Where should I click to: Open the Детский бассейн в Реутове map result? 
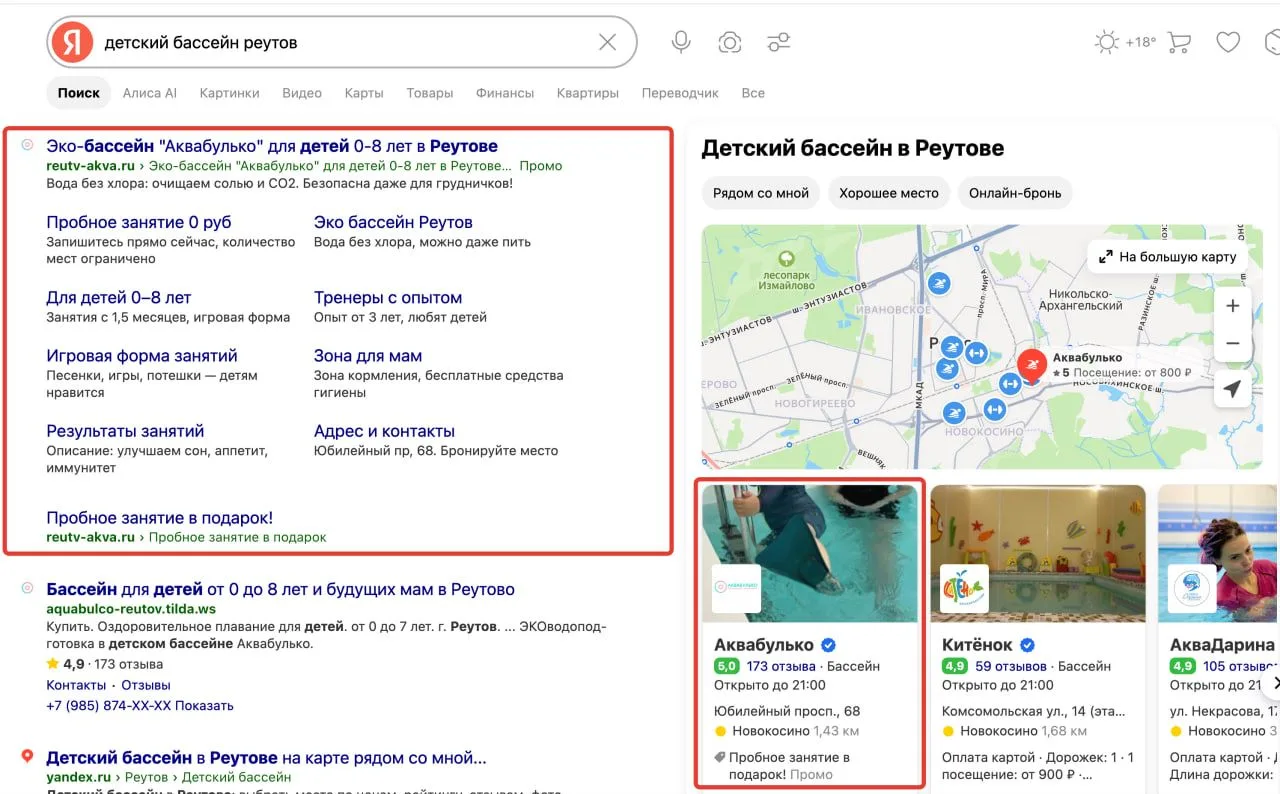tap(266, 757)
